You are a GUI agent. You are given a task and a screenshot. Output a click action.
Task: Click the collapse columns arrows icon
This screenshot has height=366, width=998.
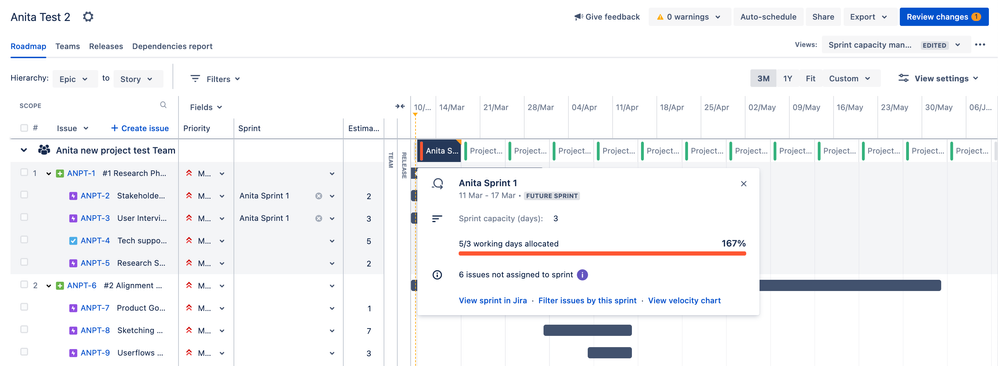[x=400, y=106]
